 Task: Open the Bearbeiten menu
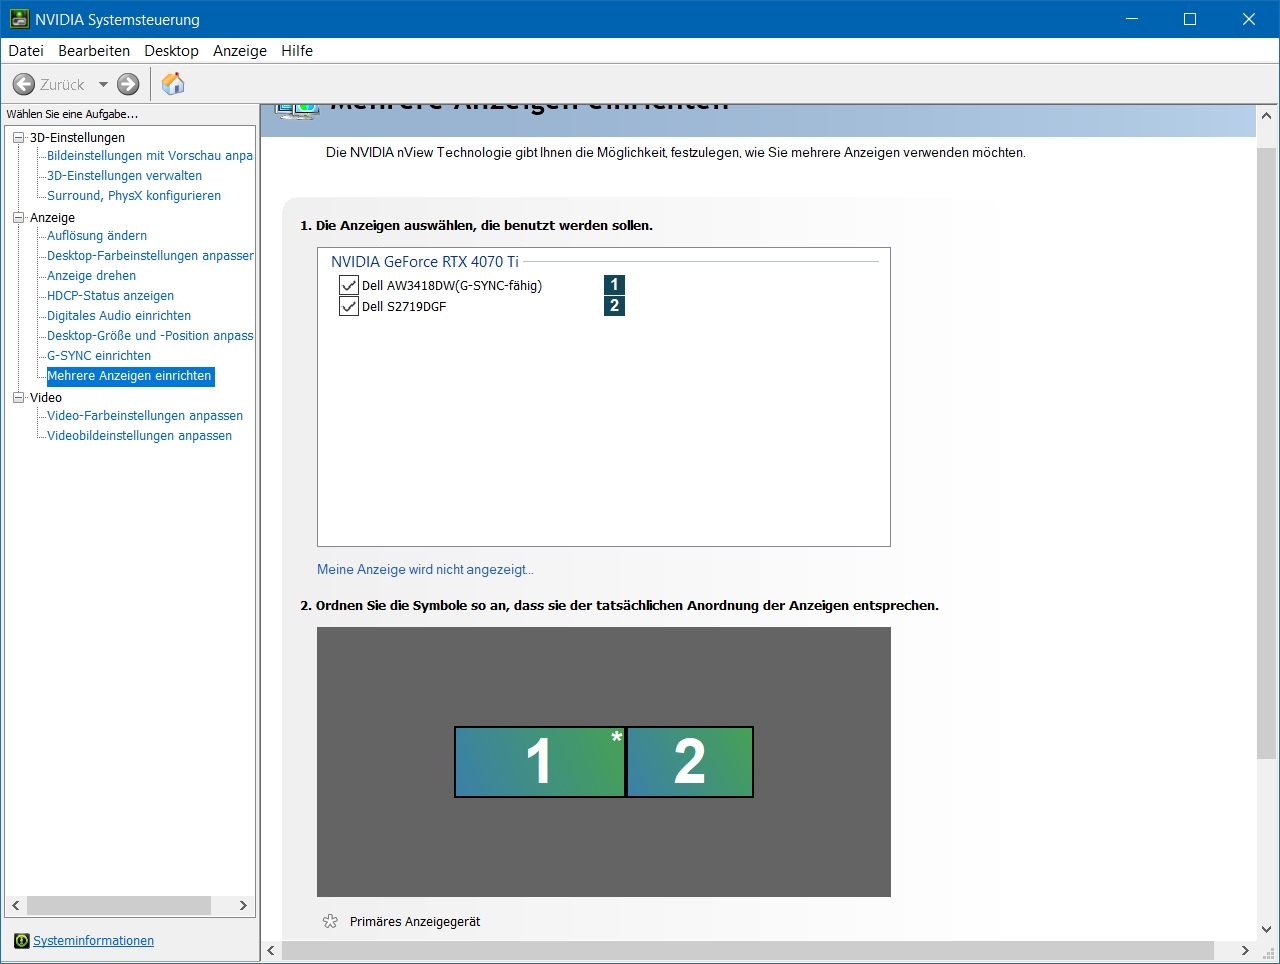coord(94,51)
